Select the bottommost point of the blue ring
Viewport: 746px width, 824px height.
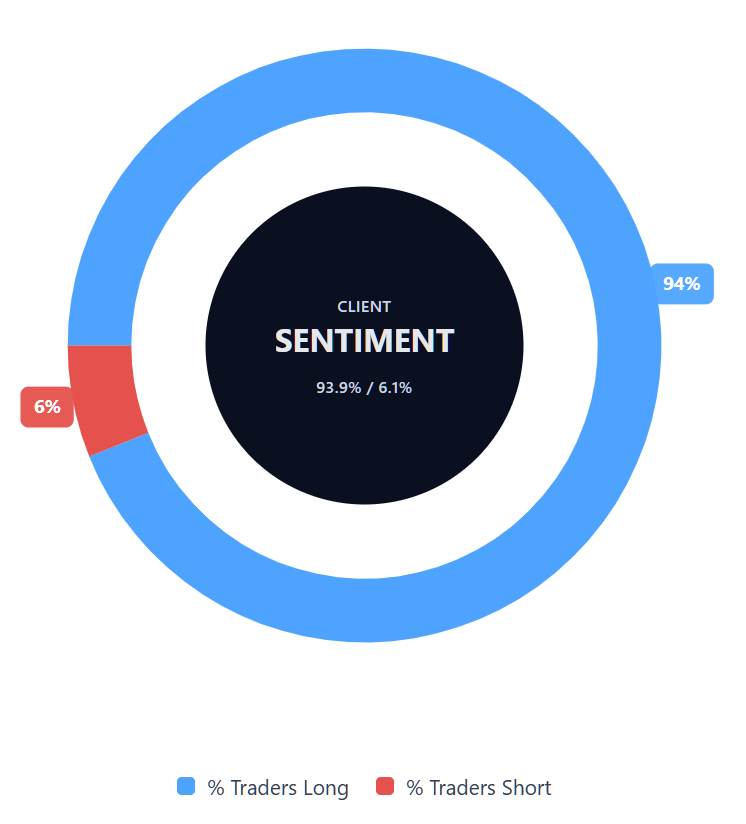tap(364, 609)
